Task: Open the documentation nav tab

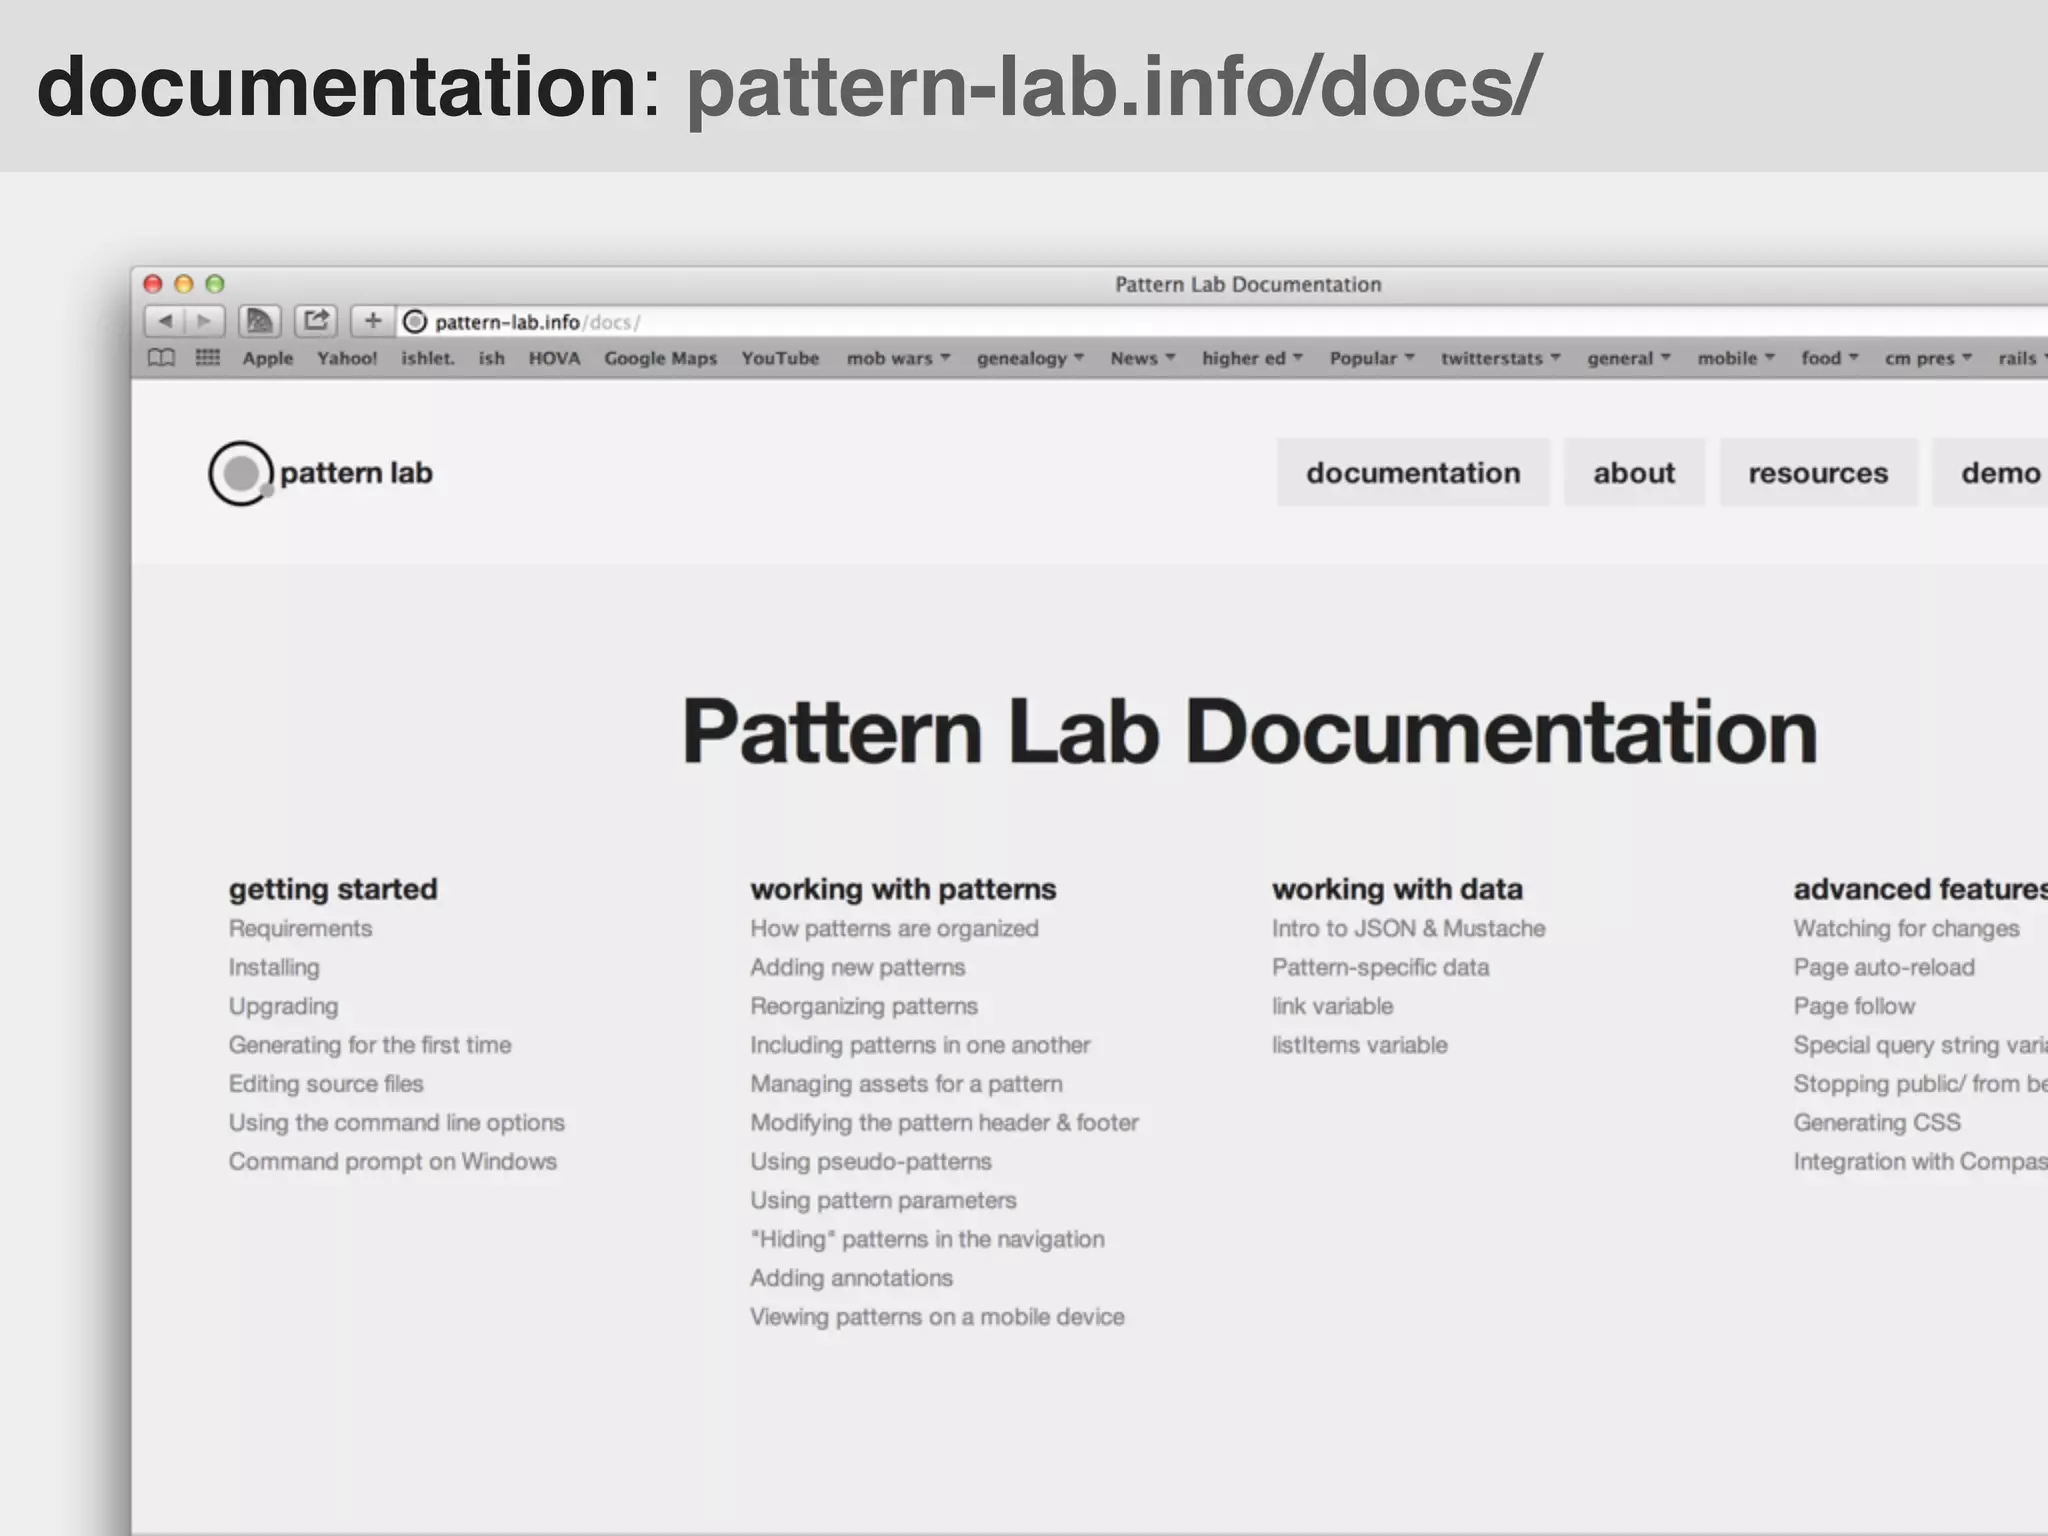Action: click(x=1412, y=473)
